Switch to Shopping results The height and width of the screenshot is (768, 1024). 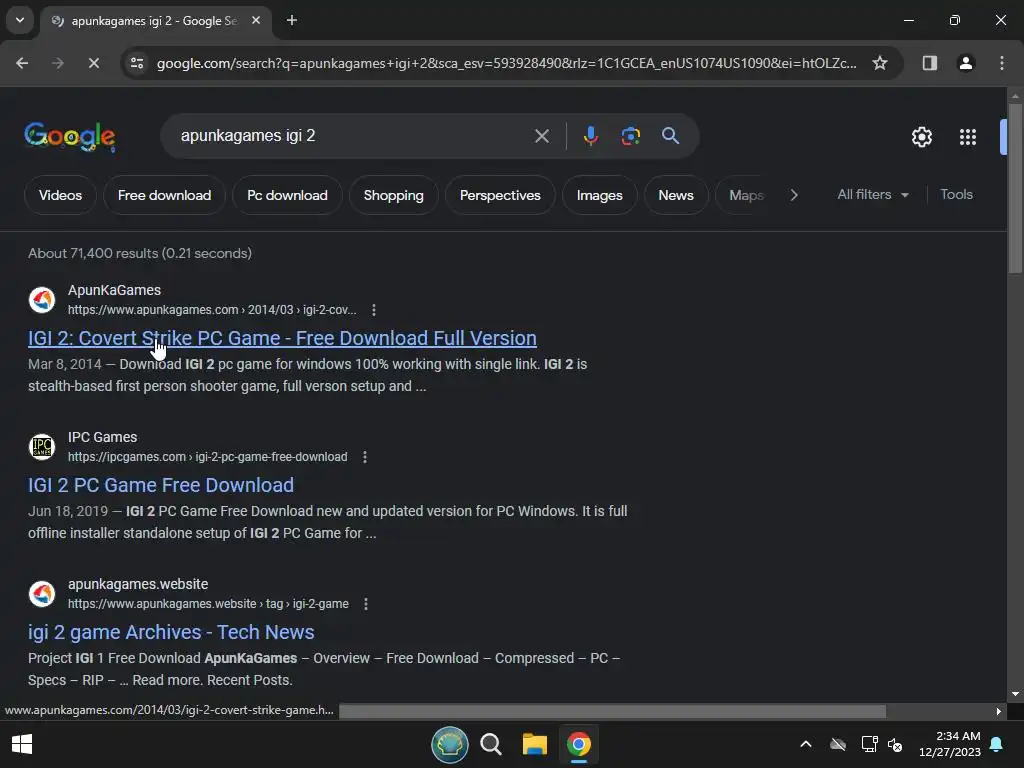394,195
